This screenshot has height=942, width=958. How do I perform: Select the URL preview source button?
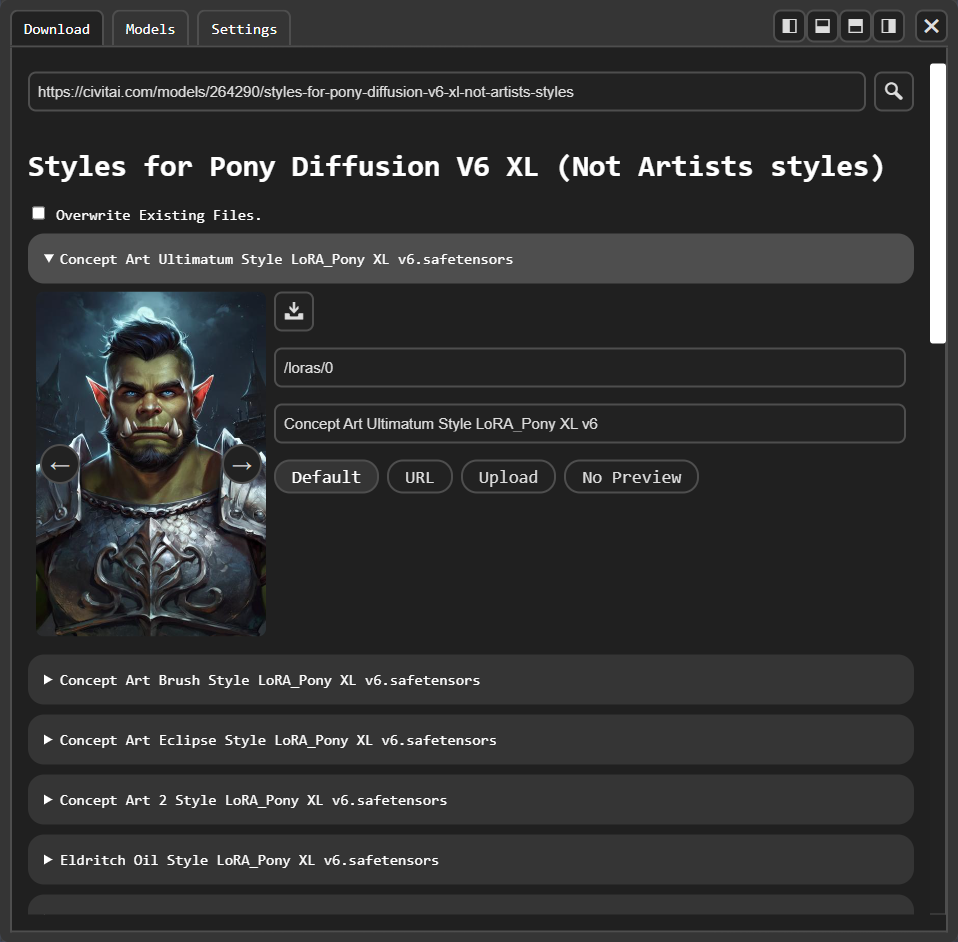click(419, 476)
